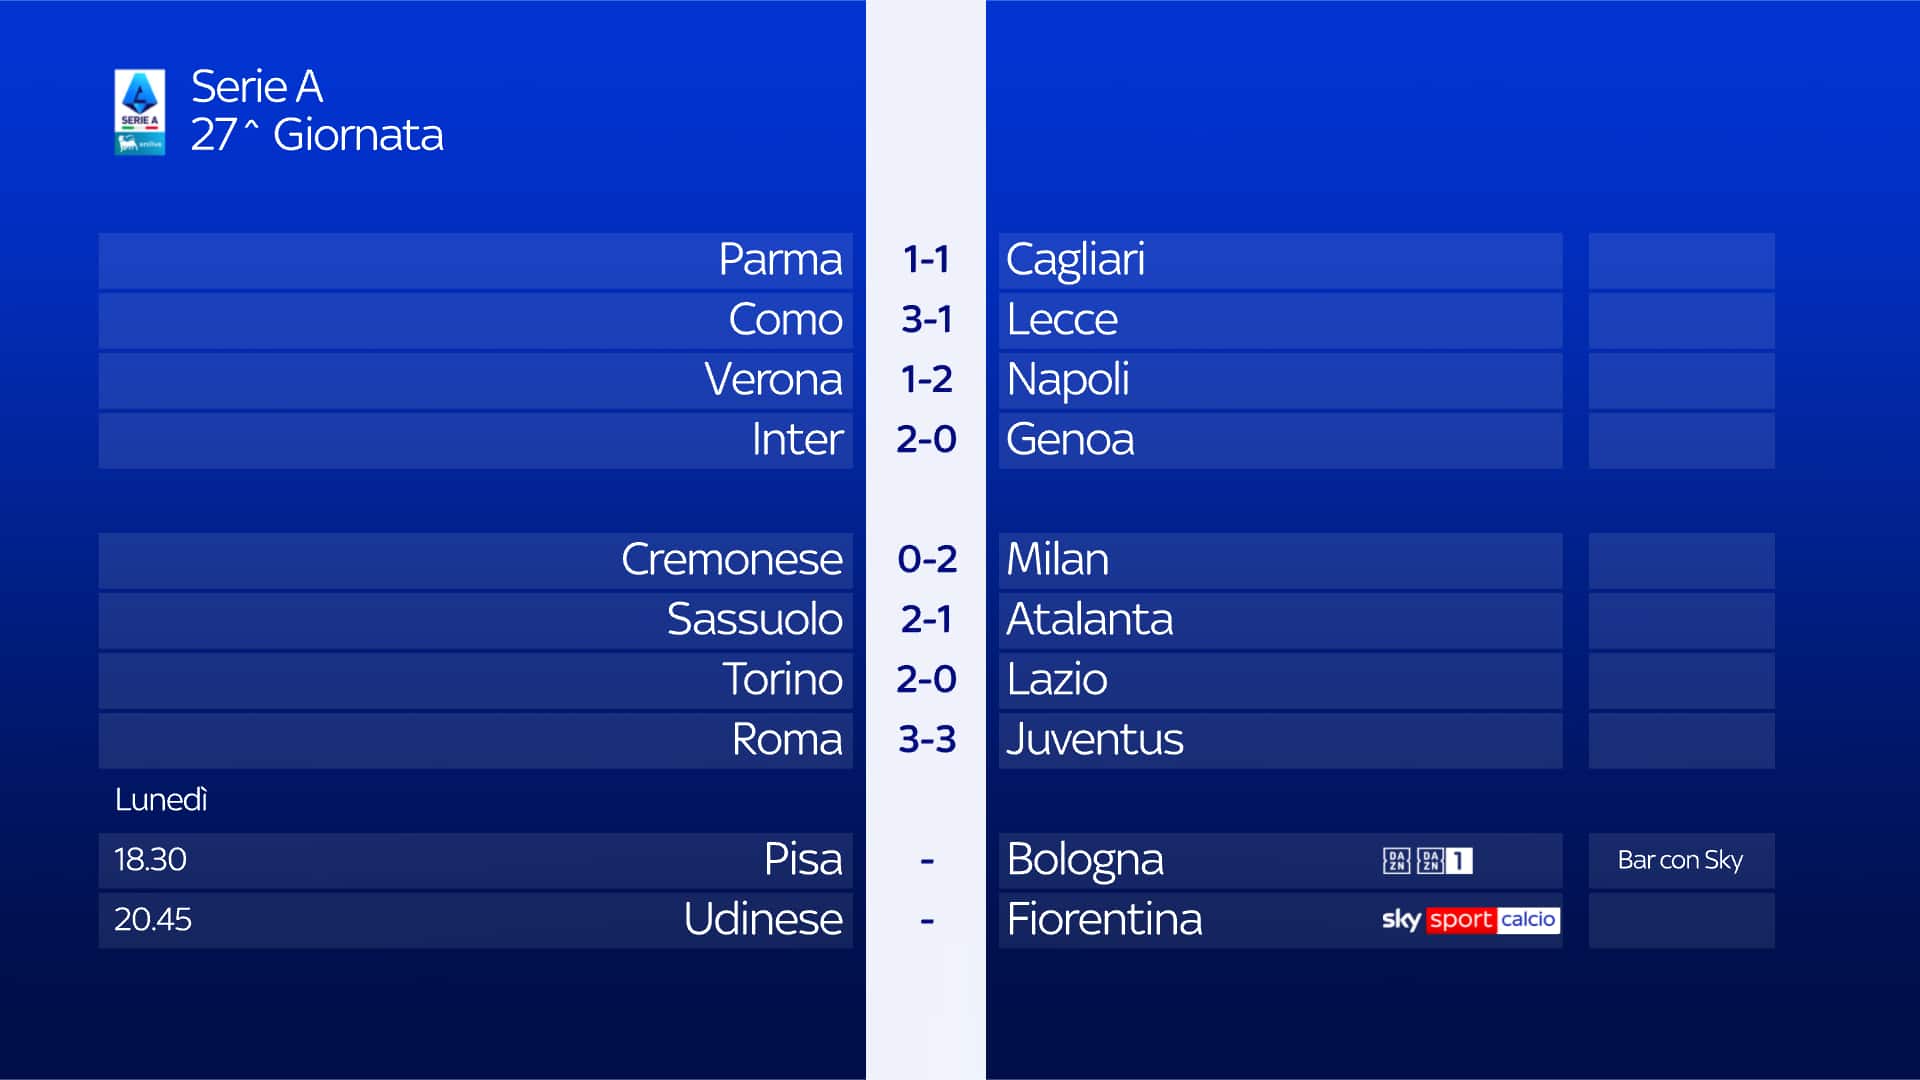
Task: Click the first DAZN logo beside Bologna
Action: point(1396,860)
